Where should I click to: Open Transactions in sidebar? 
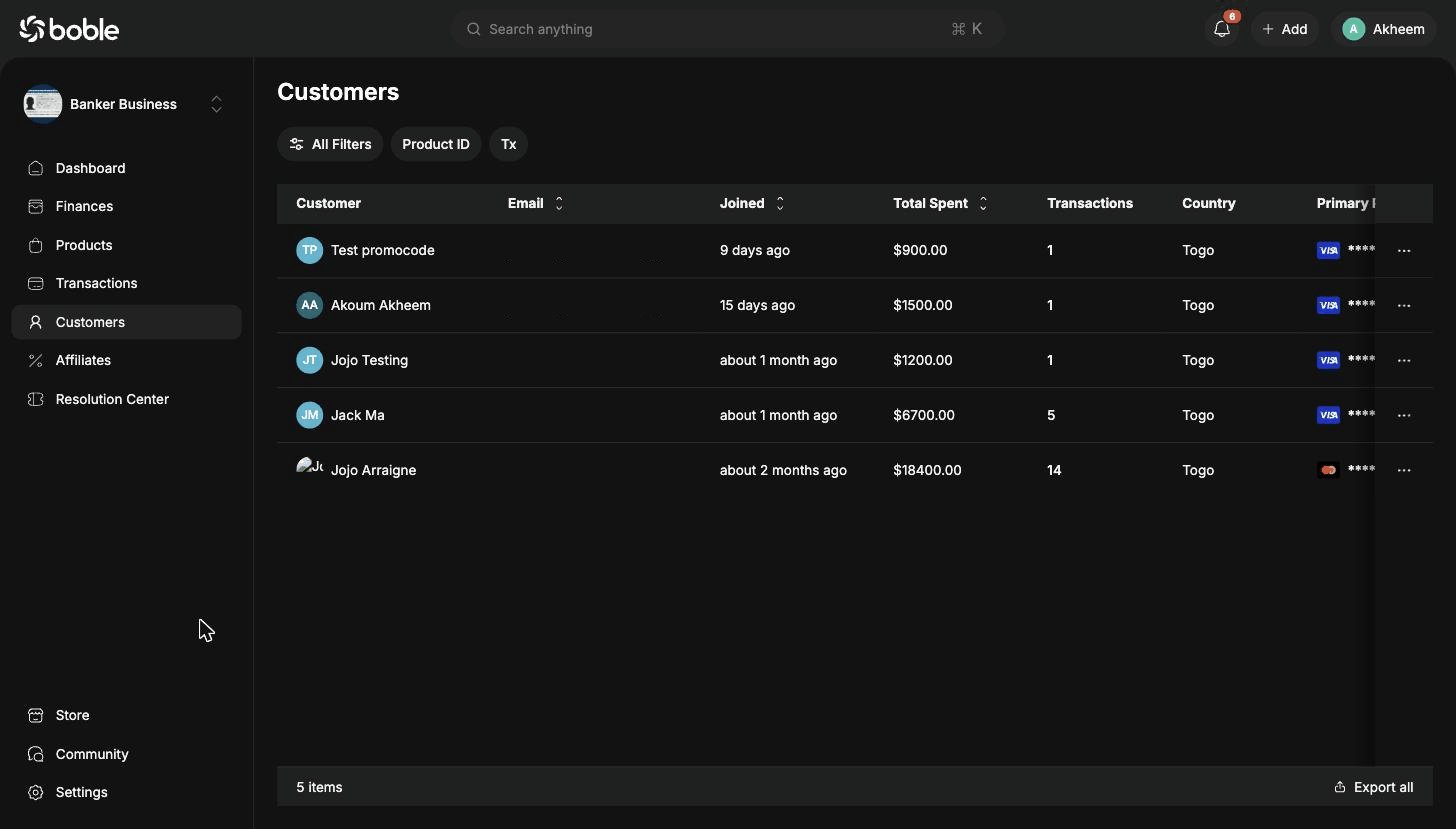(x=126, y=283)
